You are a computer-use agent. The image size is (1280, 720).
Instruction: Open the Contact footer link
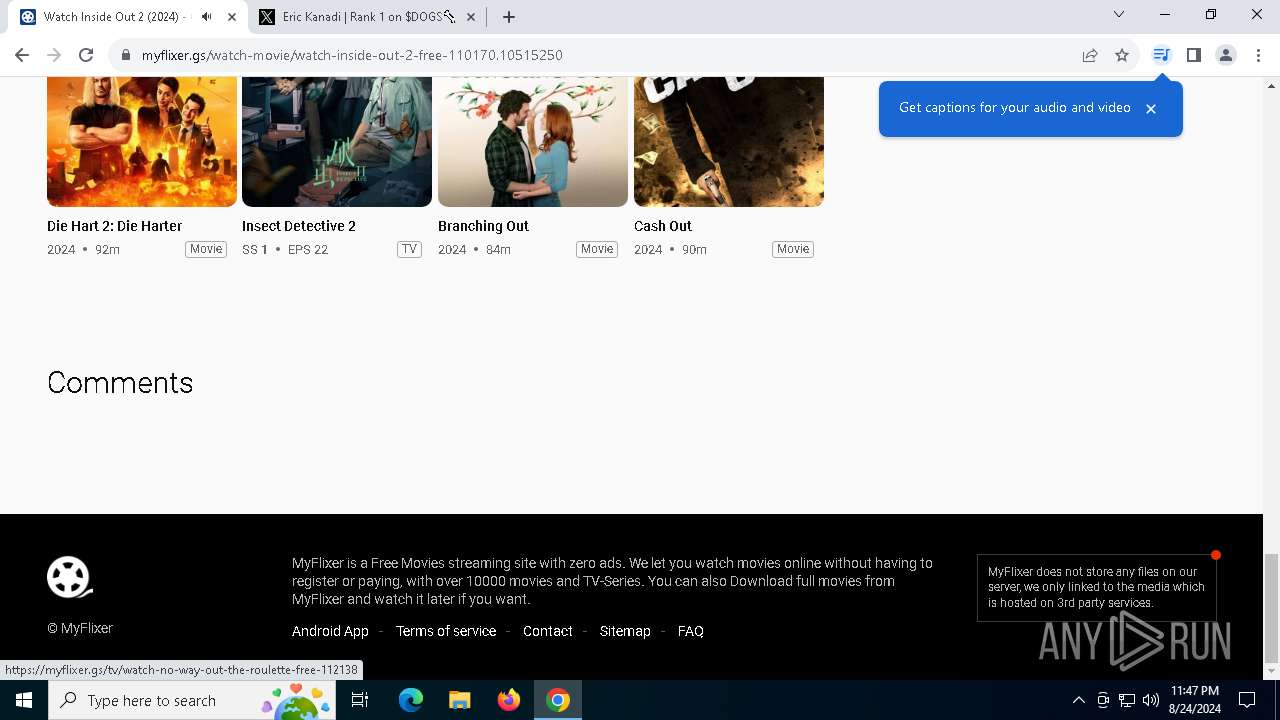tap(548, 631)
